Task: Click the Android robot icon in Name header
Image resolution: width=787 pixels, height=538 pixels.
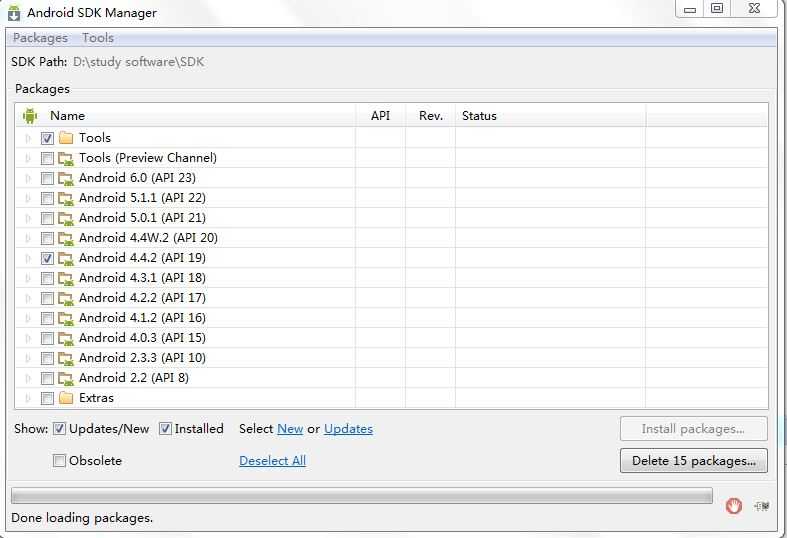Action: point(30,116)
